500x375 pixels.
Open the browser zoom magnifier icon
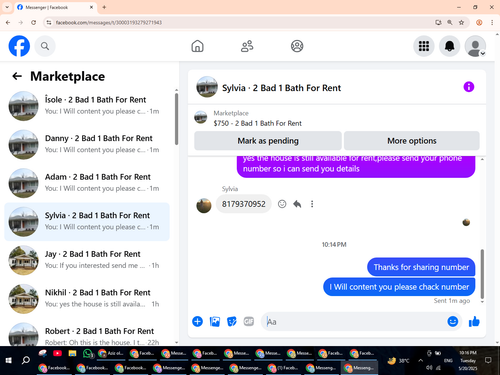coord(450,23)
